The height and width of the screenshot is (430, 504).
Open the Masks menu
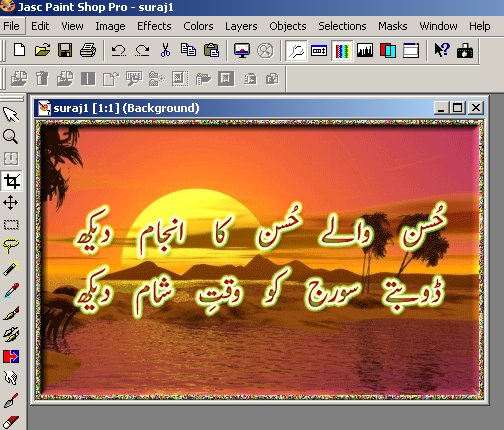(392, 26)
